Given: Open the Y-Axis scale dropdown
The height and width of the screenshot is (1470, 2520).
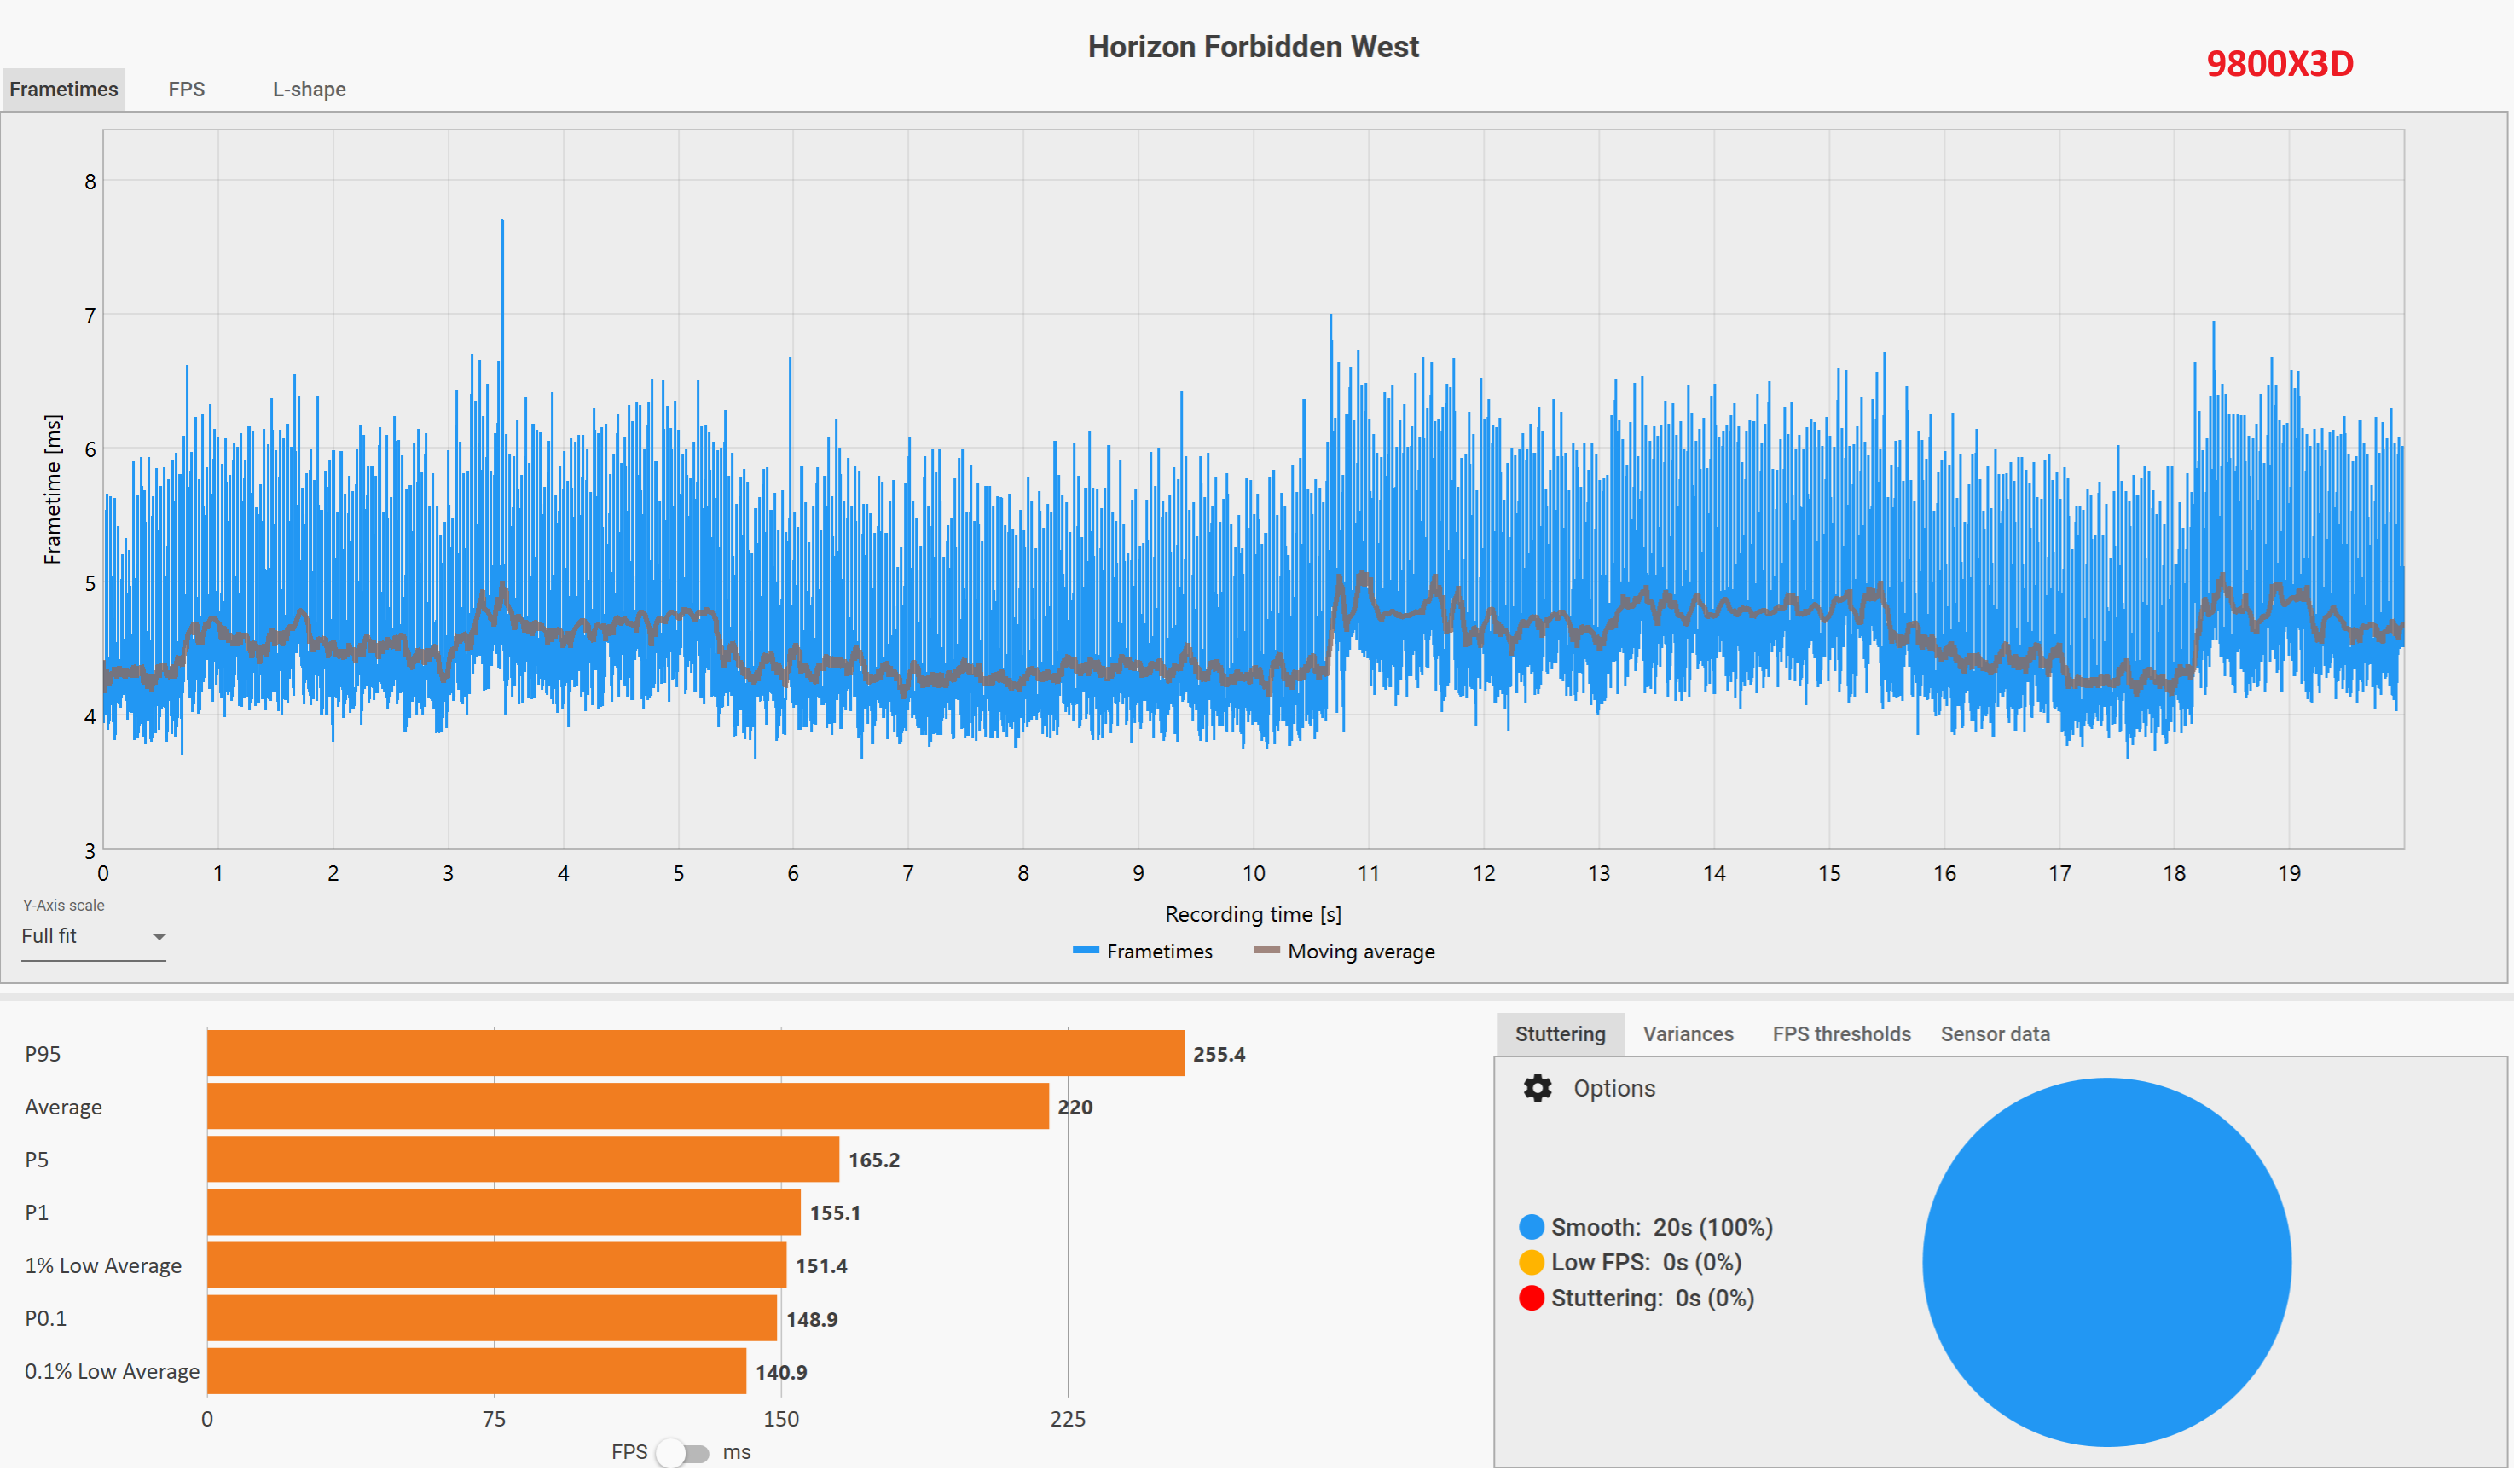Looking at the screenshot, I should 93,937.
